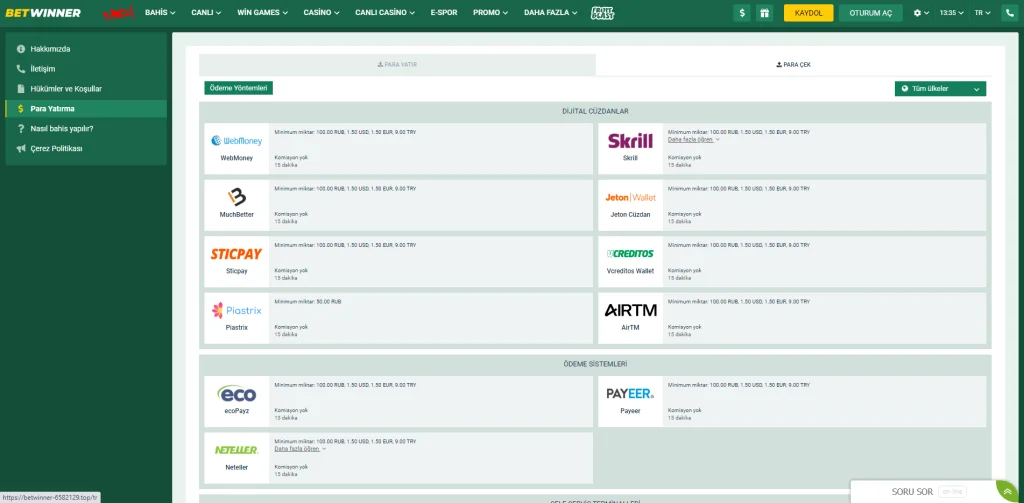Click the scroll-to-top double chevron icon
Image resolution: width=1024 pixels, height=503 pixels.
(1006, 491)
